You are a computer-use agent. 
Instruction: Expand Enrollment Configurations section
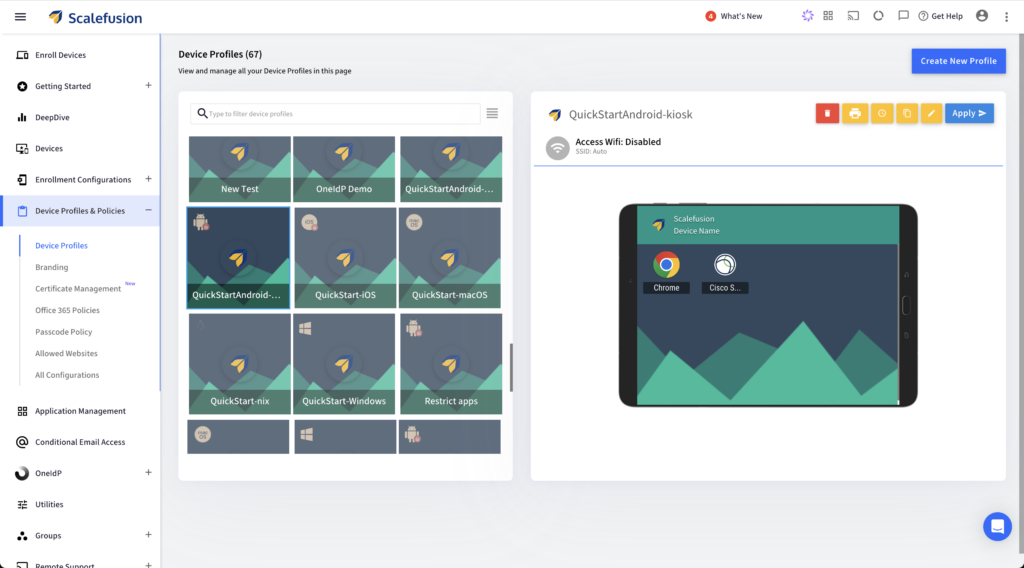[x=148, y=179]
